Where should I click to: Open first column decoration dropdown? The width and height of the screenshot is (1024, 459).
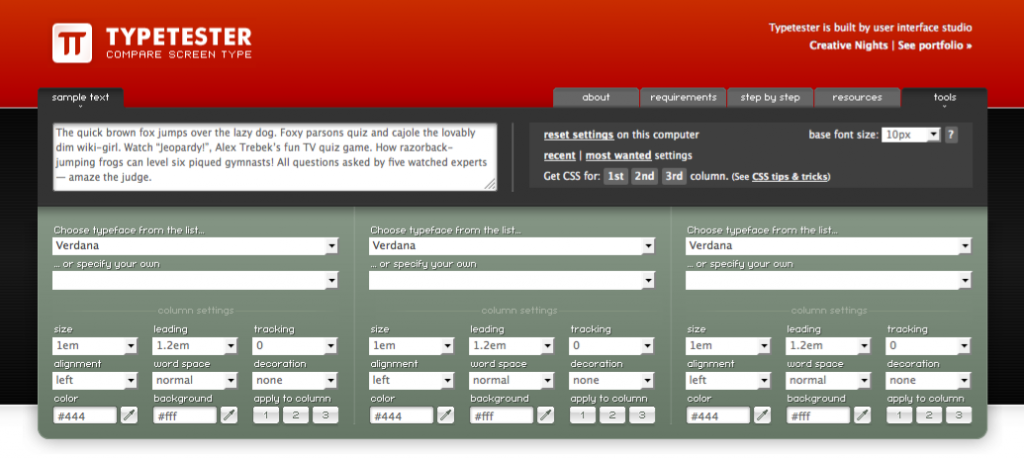[295, 381]
